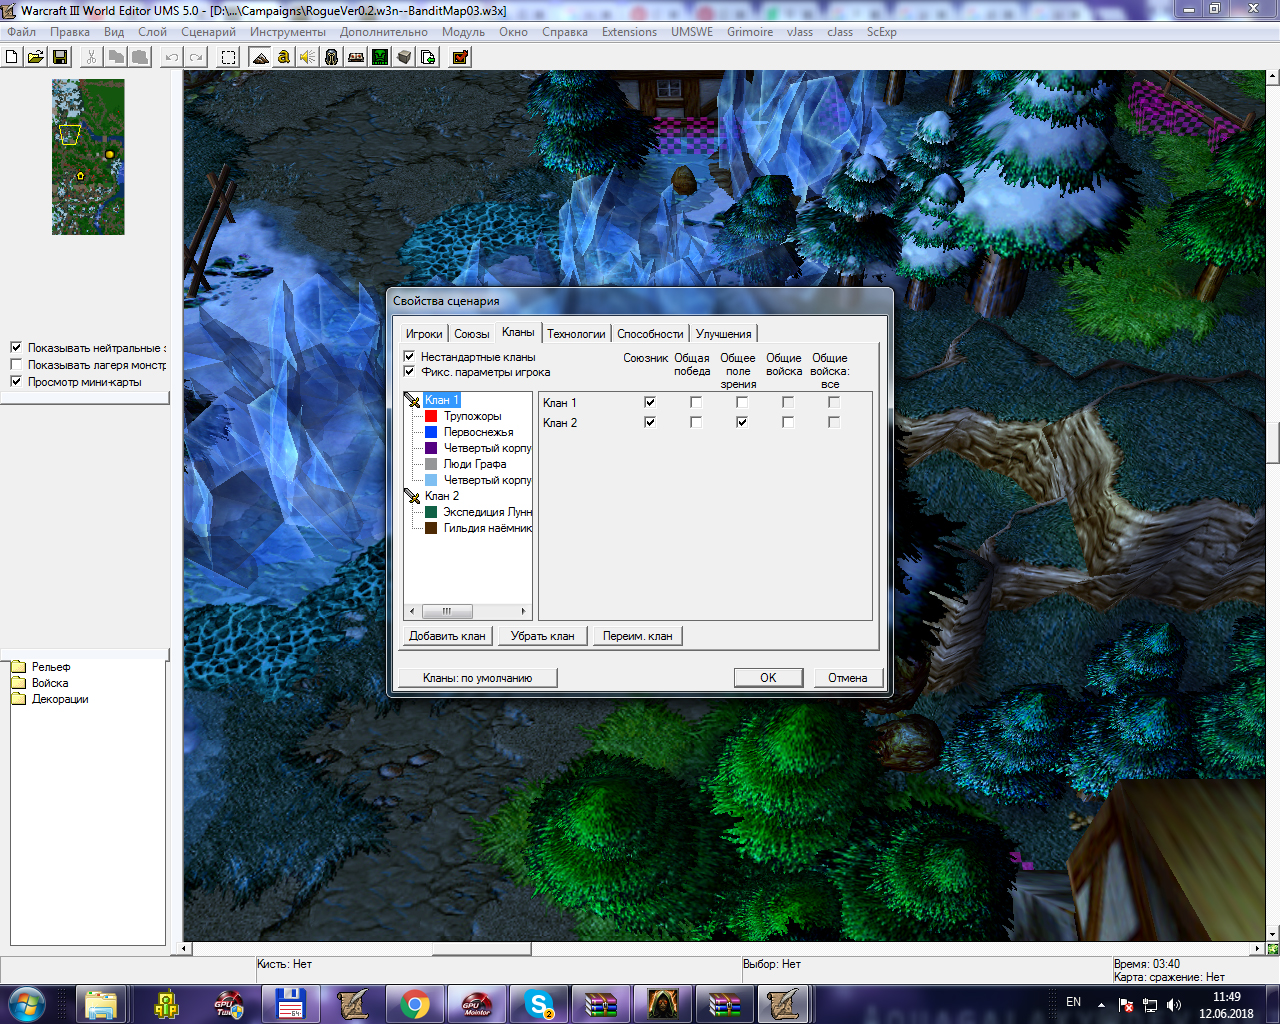Click the 'Добавить клан' button
This screenshot has width=1280, height=1024.
[447, 636]
